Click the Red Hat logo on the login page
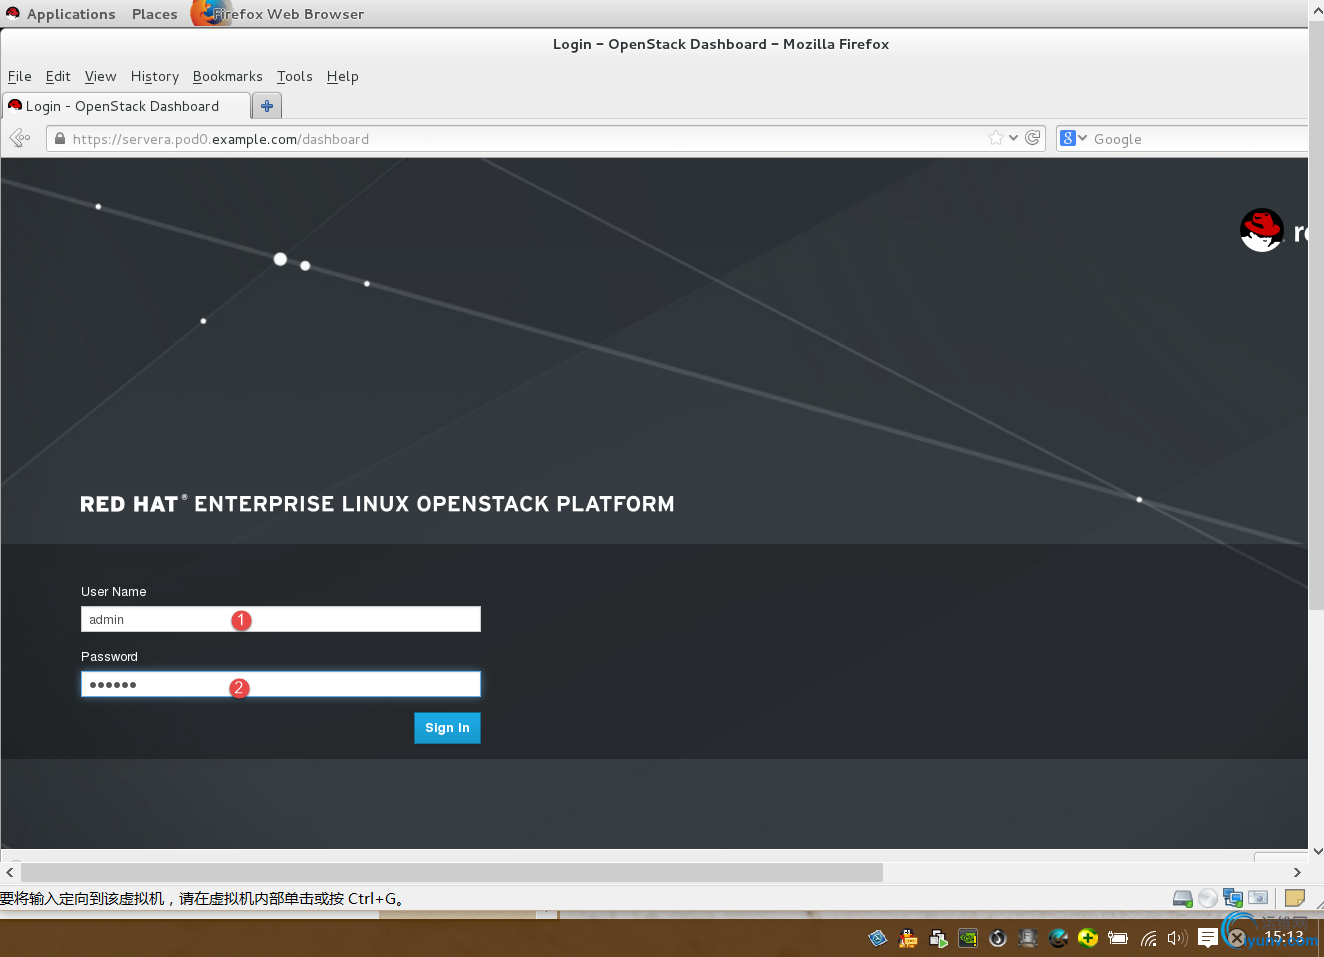 1261,230
